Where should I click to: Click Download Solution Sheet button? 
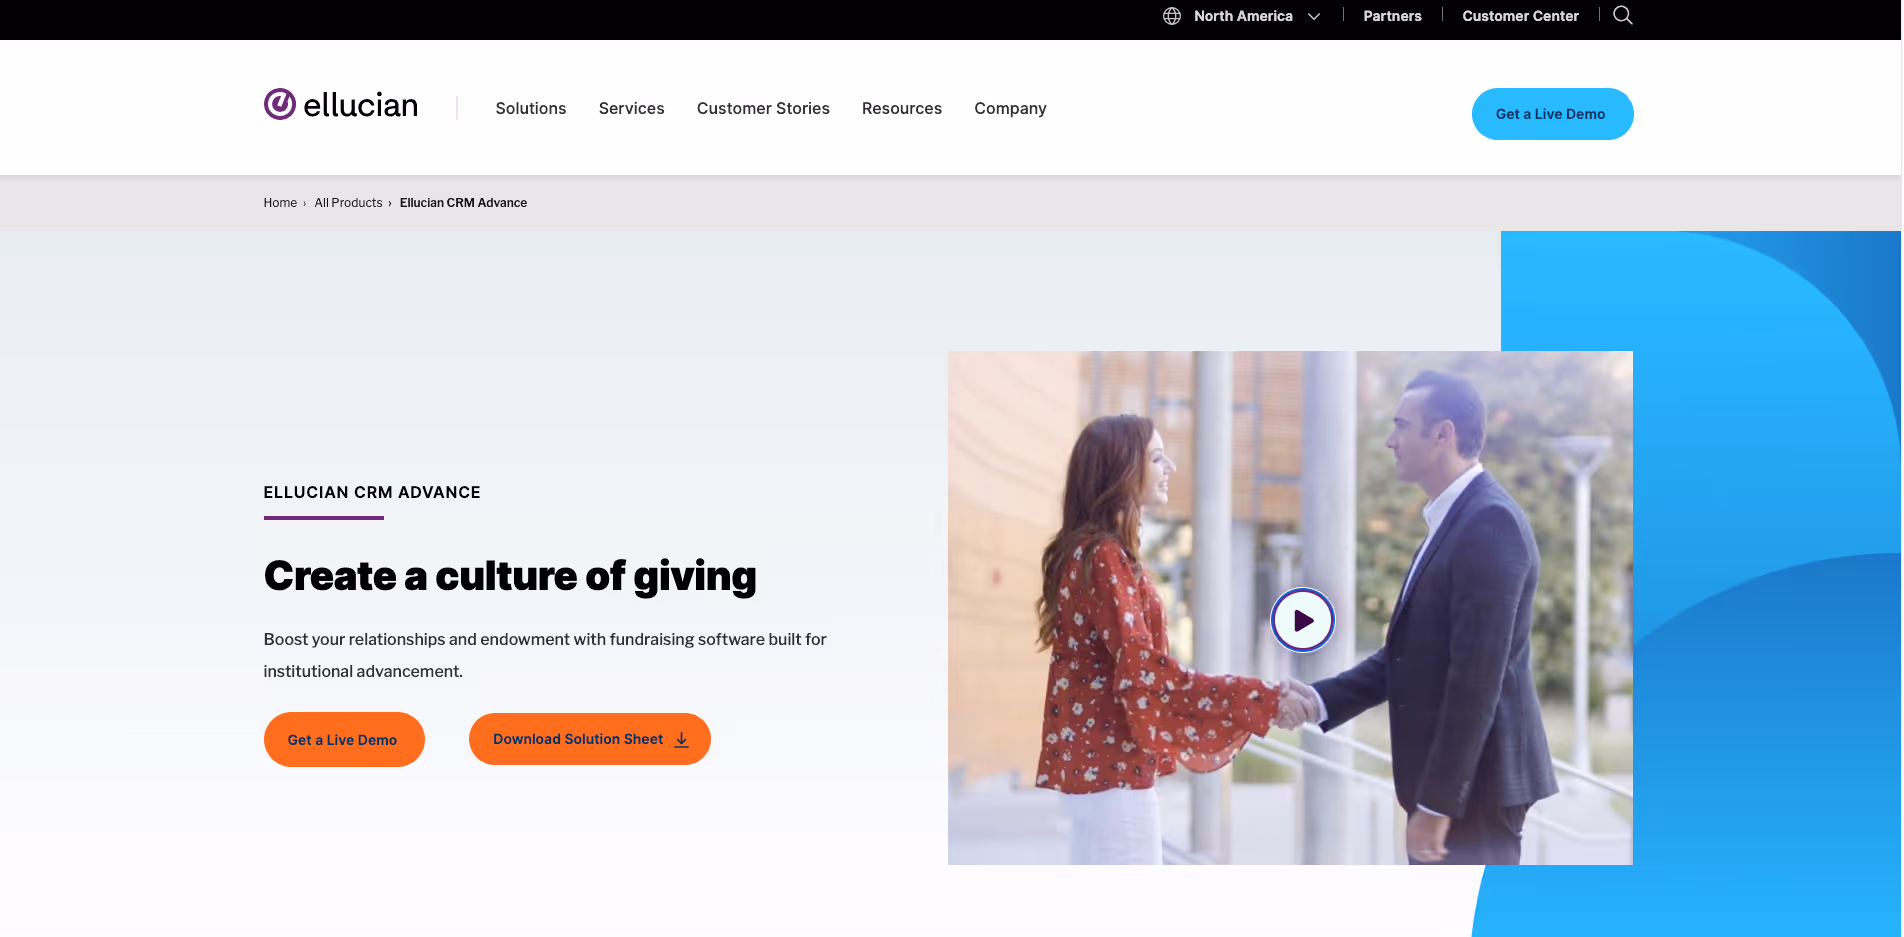(590, 739)
